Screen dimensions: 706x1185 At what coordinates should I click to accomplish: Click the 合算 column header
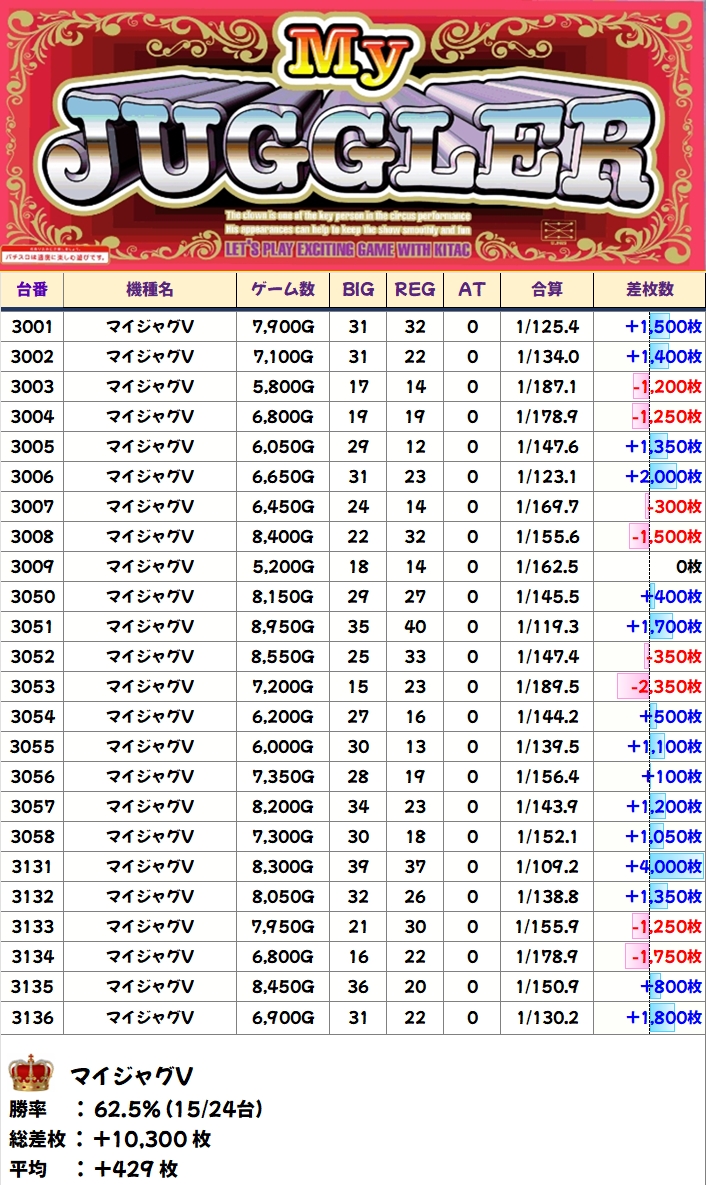point(546,290)
